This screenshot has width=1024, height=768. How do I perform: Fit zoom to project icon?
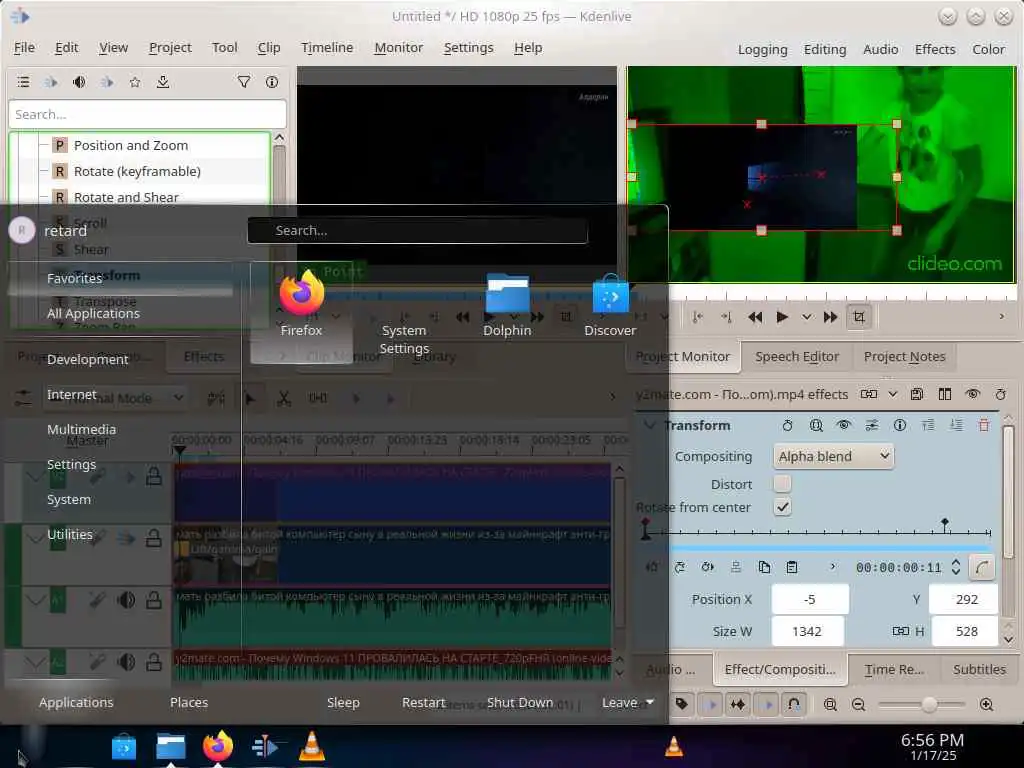click(830, 704)
